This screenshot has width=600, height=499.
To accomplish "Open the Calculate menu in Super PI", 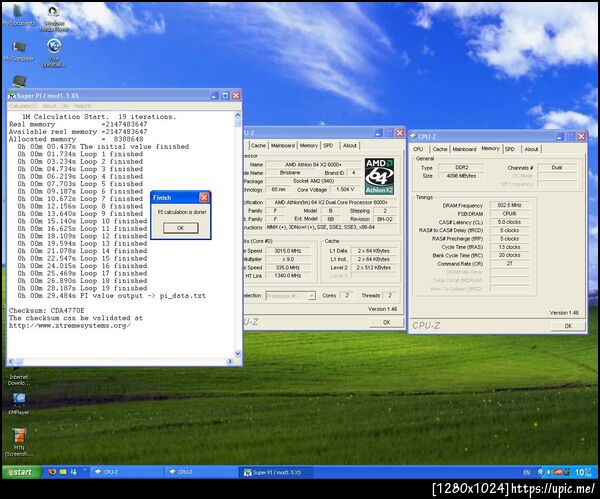I will point(23,105).
